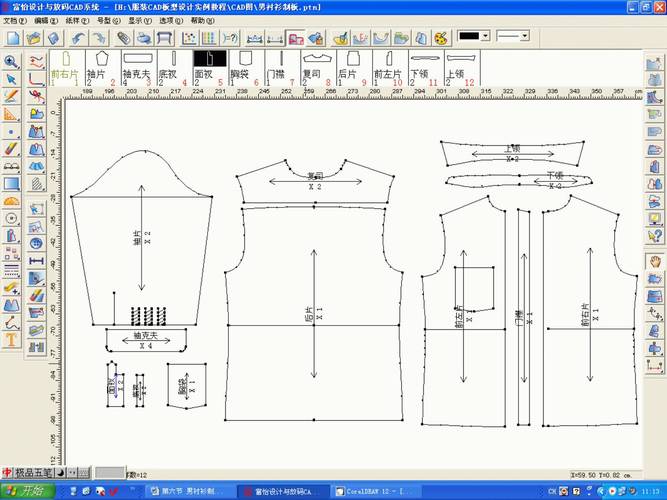Select the 胸袋 pattern piece thumbnail
Viewport: 667px width, 500px height.
point(246,68)
